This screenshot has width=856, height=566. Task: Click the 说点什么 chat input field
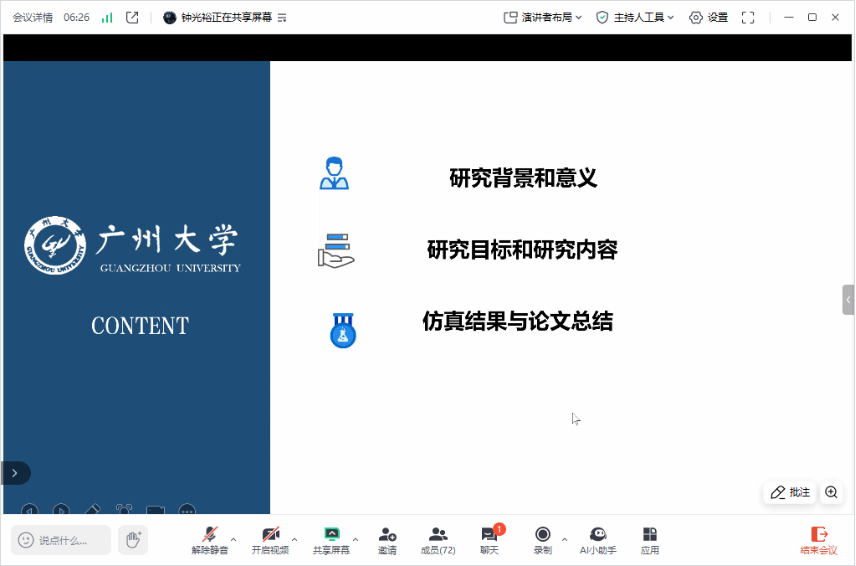tap(61, 540)
